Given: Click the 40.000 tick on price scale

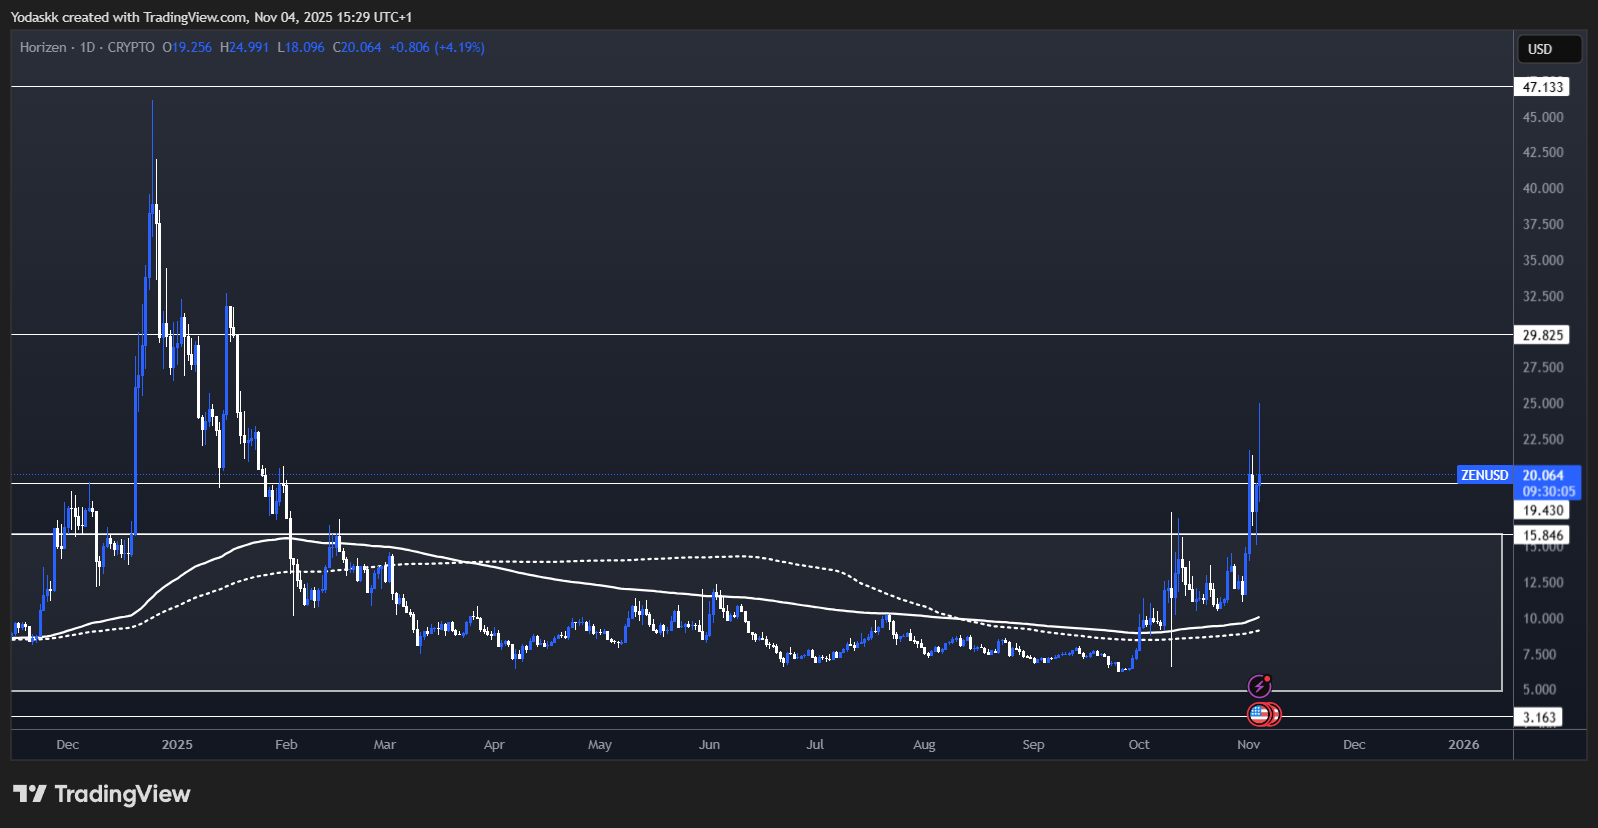Looking at the screenshot, I should pyautogui.click(x=1542, y=188).
